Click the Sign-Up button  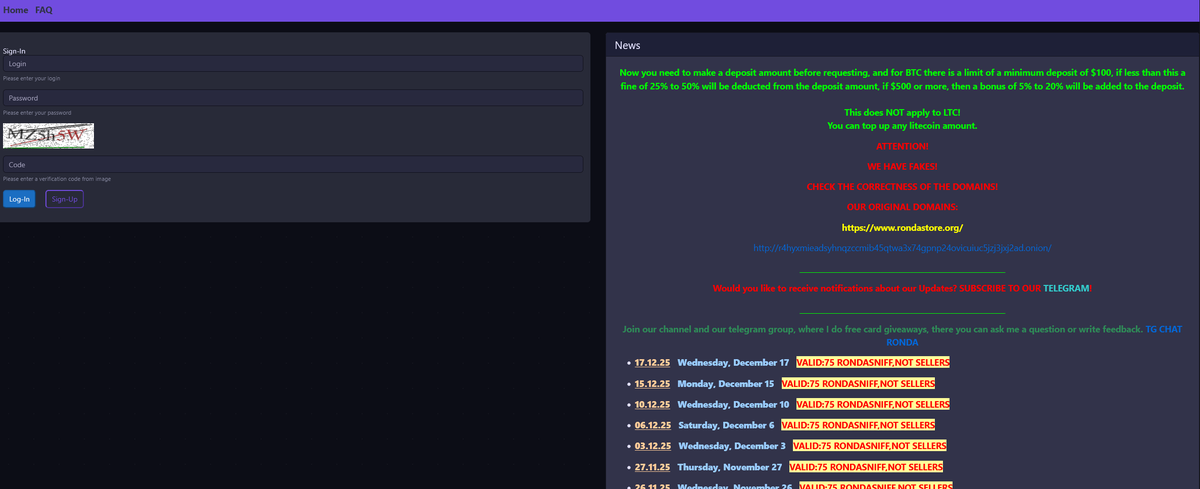pos(65,199)
